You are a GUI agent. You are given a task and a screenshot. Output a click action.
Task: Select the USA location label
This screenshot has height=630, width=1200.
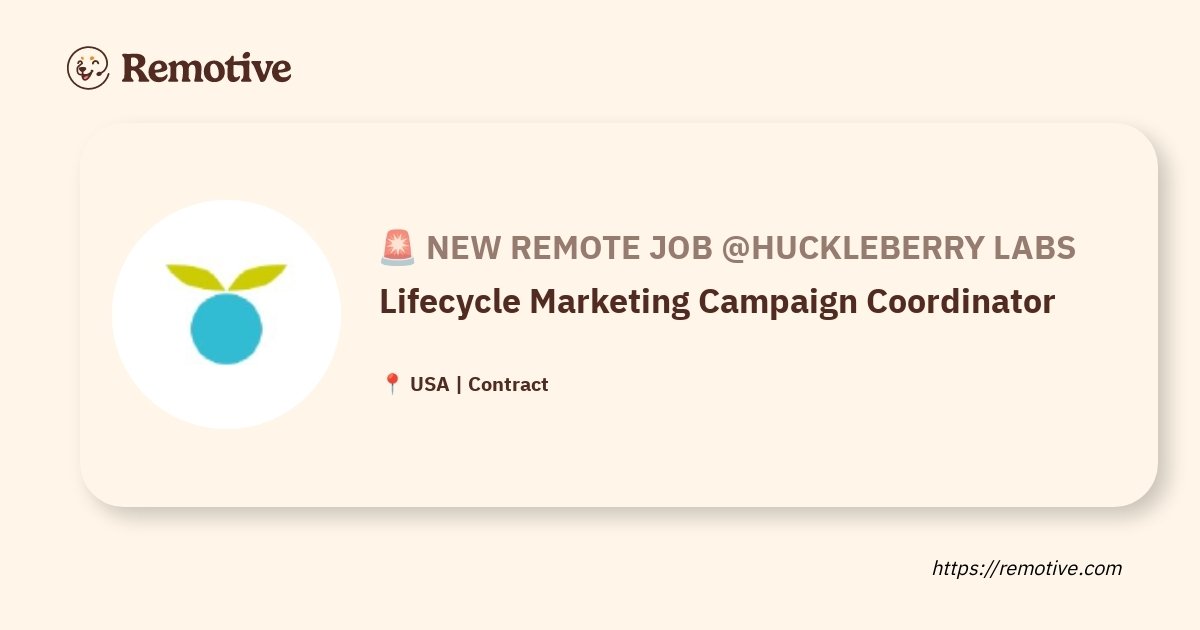430,384
